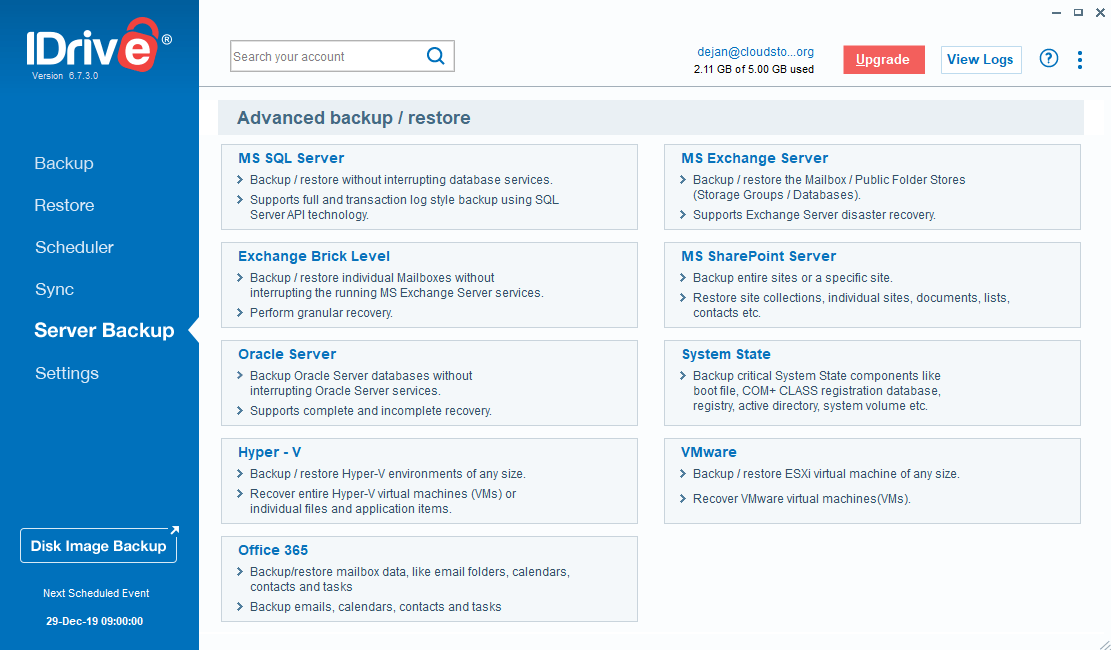The image size is (1111, 650).
Task: Open View Logs
Action: click(x=980, y=59)
